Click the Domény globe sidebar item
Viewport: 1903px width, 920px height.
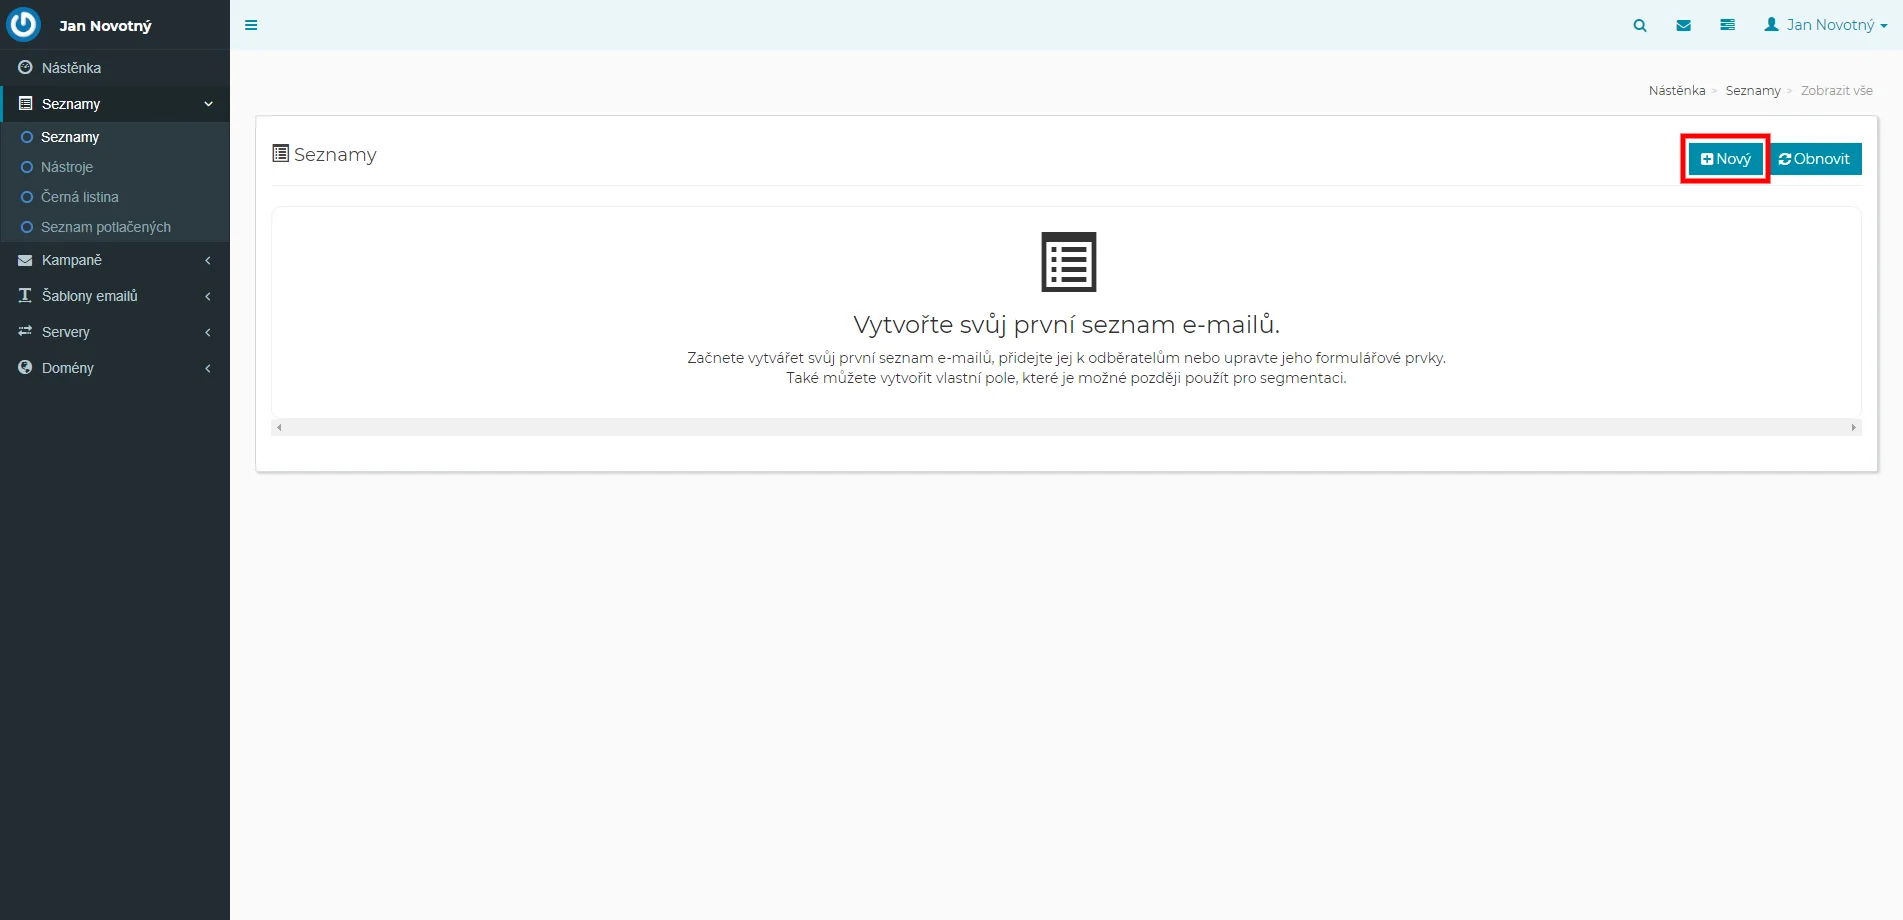pyautogui.click(x=68, y=368)
